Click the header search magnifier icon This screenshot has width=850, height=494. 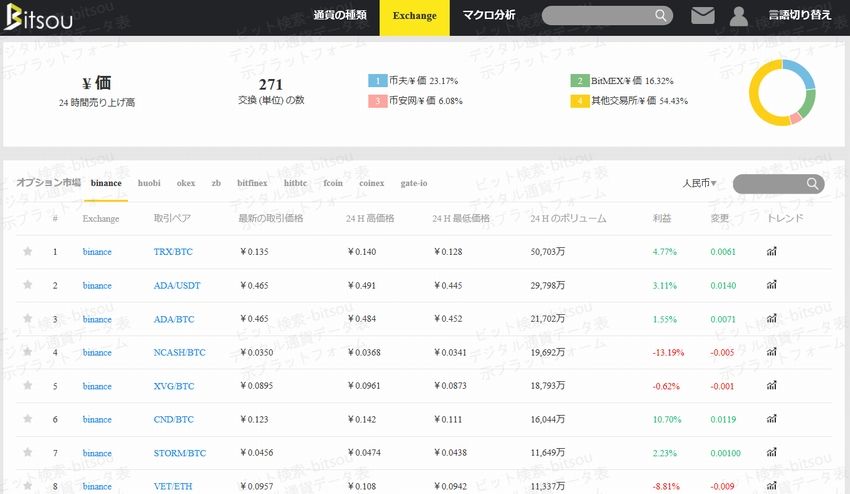(x=660, y=15)
